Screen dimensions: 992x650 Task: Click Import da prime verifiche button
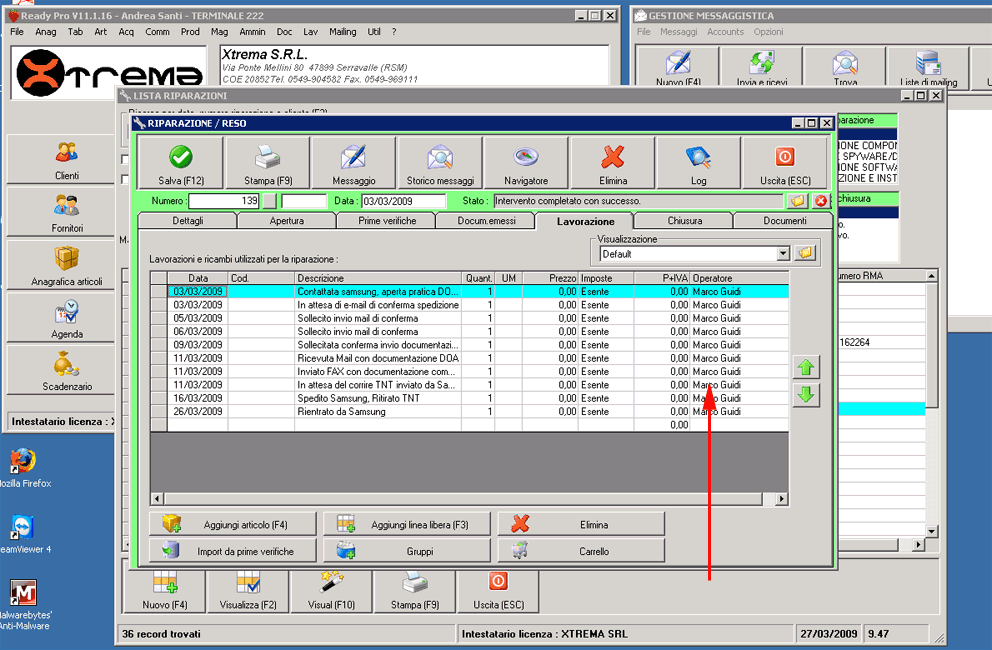pyautogui.click(x=233, y=551)
